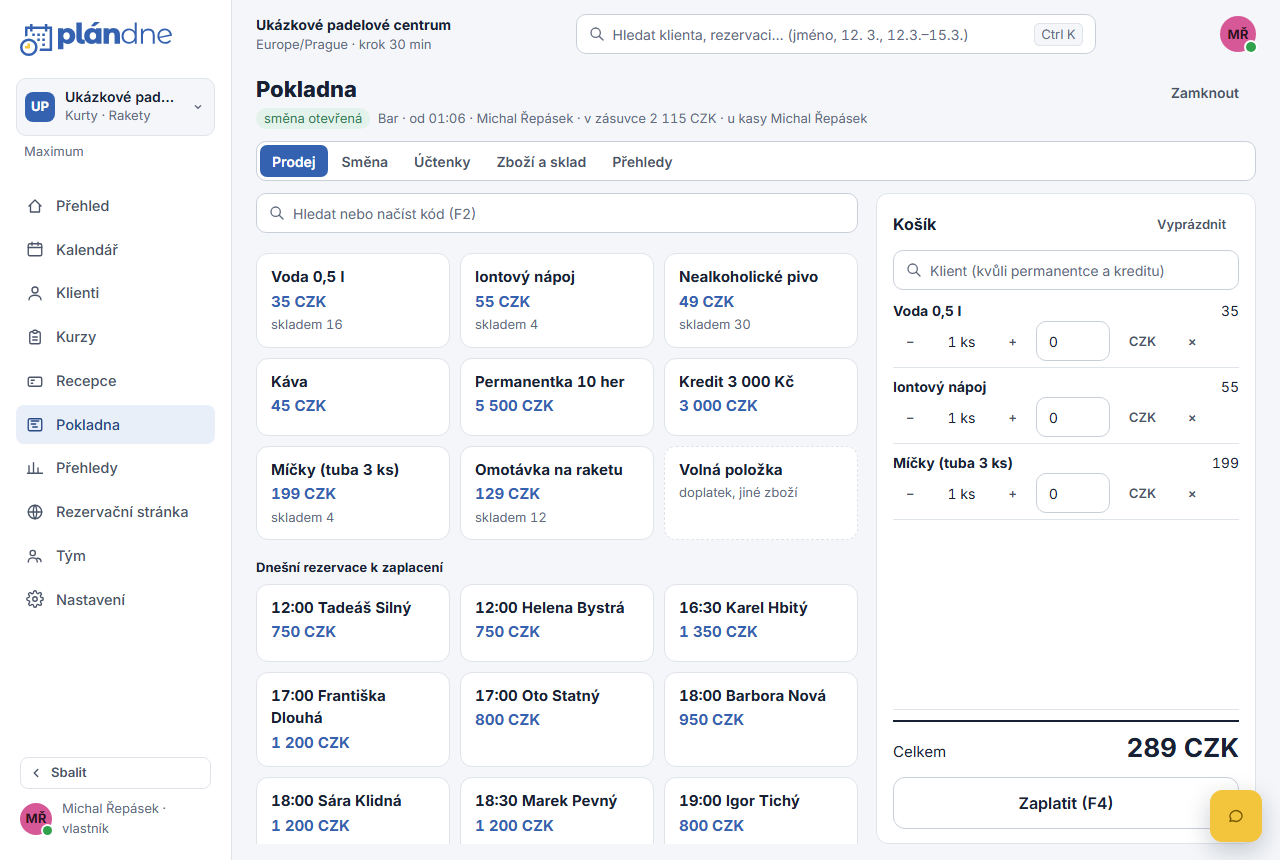Open the yellow chat bubble widget
The height and width of the screenshot is (860, 1280).
(x=1236, y=816)
